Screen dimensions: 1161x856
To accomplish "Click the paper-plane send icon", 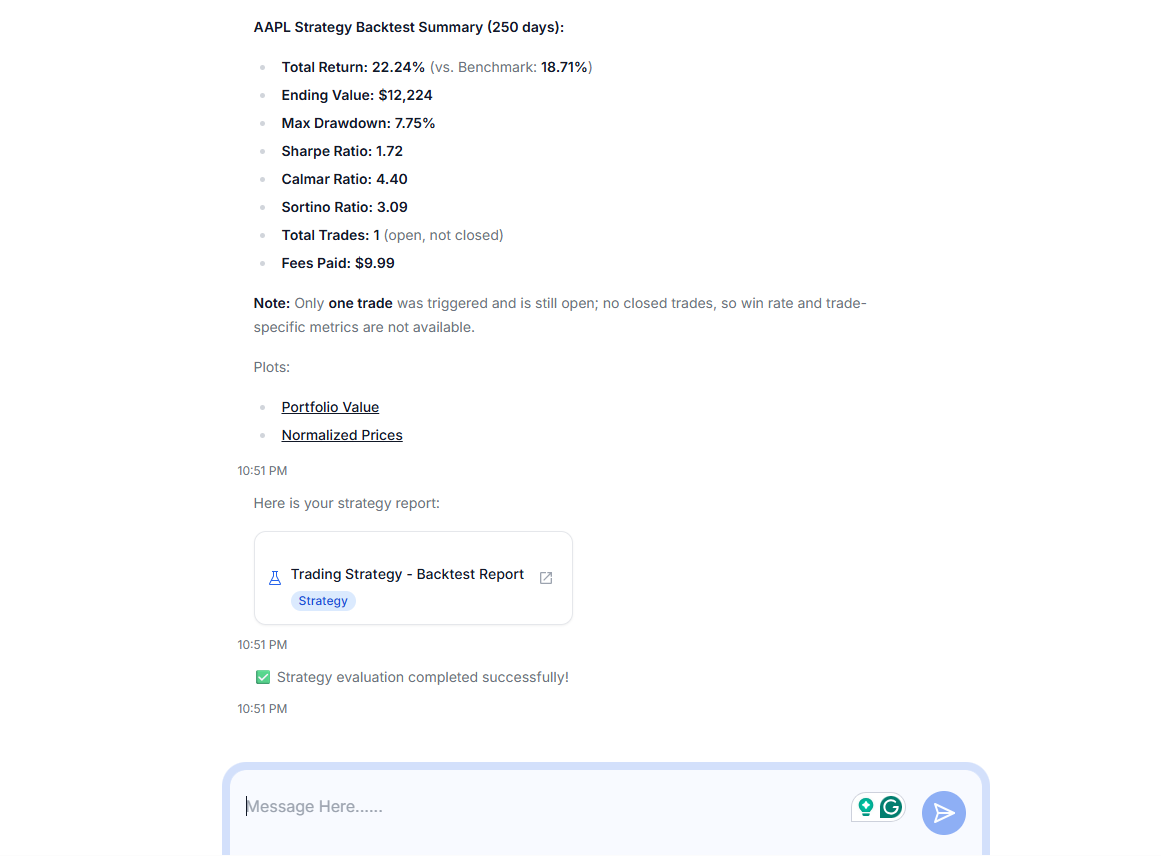I will coord(943,813).
